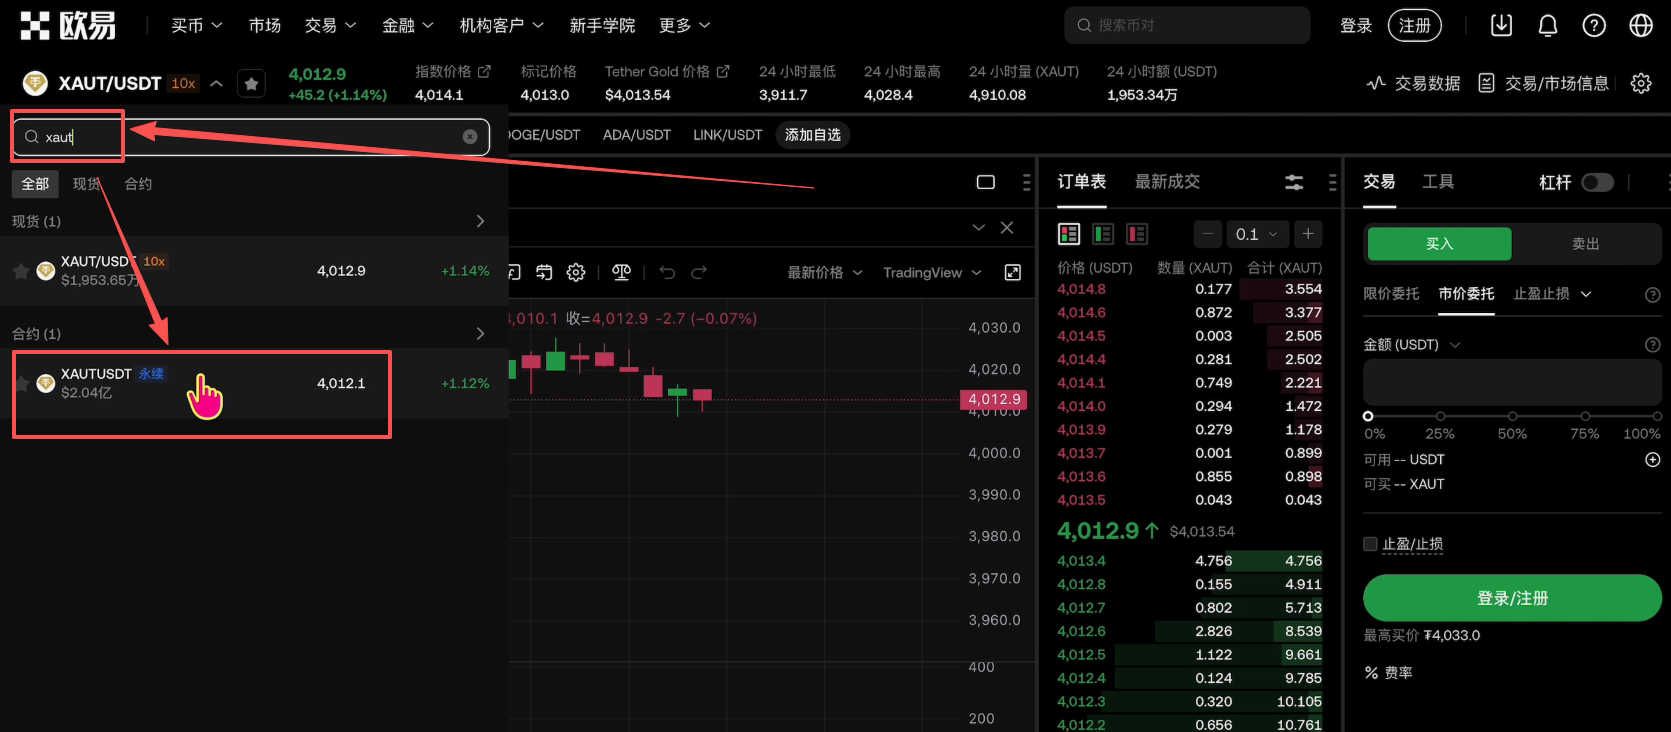The height and width of the screenshot is (732, 1671).
Task: Open chart settings gear icon
Action: (x=576, y=272)
